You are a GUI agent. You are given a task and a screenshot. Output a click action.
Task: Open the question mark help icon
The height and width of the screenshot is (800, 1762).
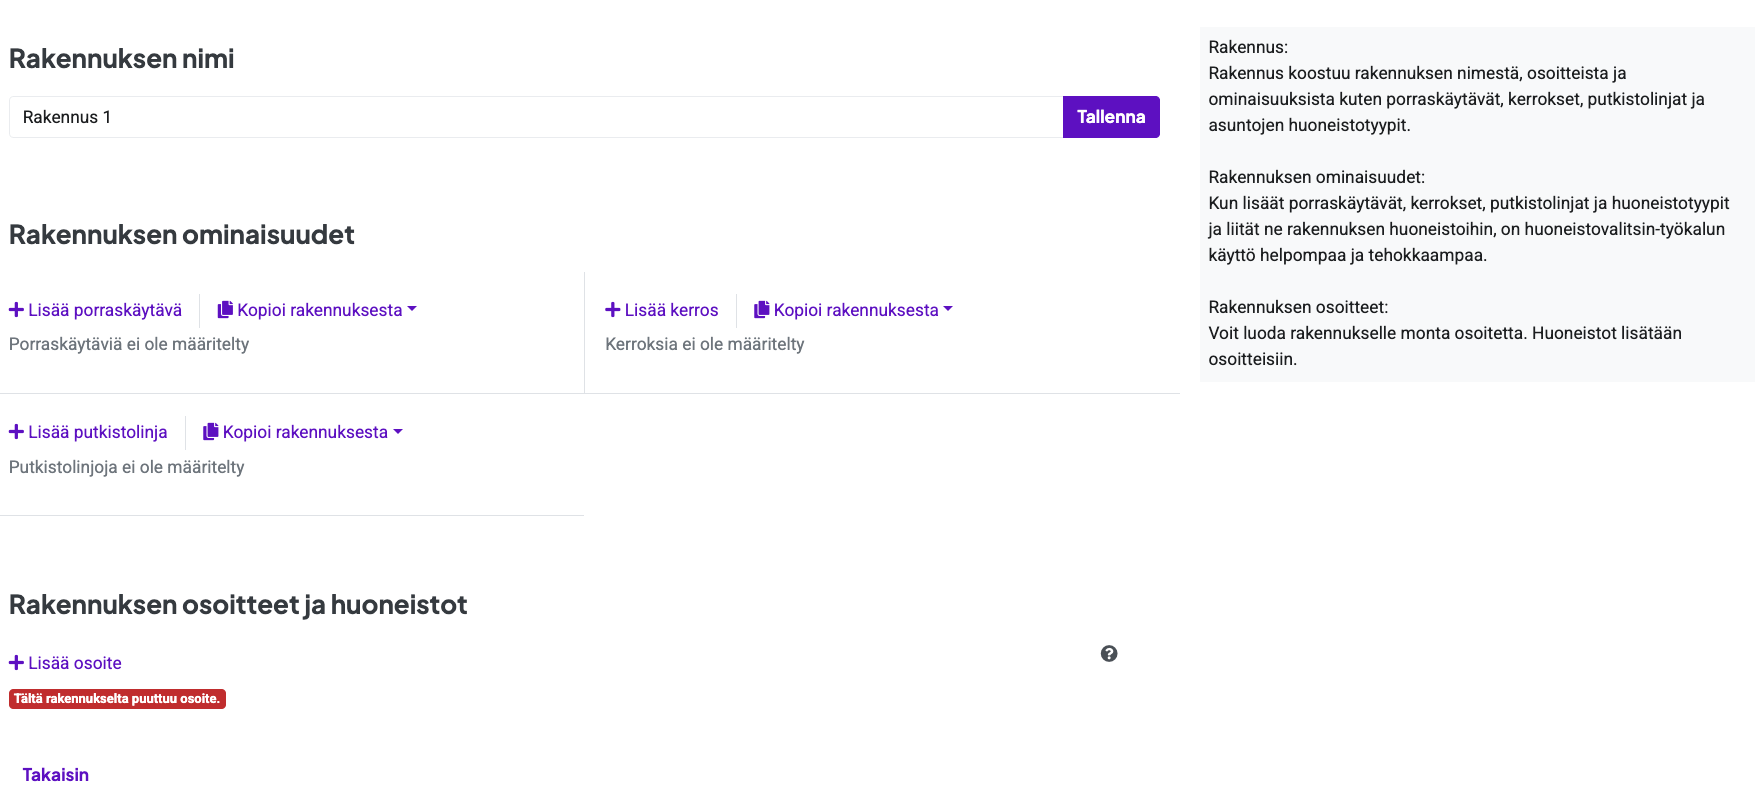pyautogui.click(x=1109, y=654)
